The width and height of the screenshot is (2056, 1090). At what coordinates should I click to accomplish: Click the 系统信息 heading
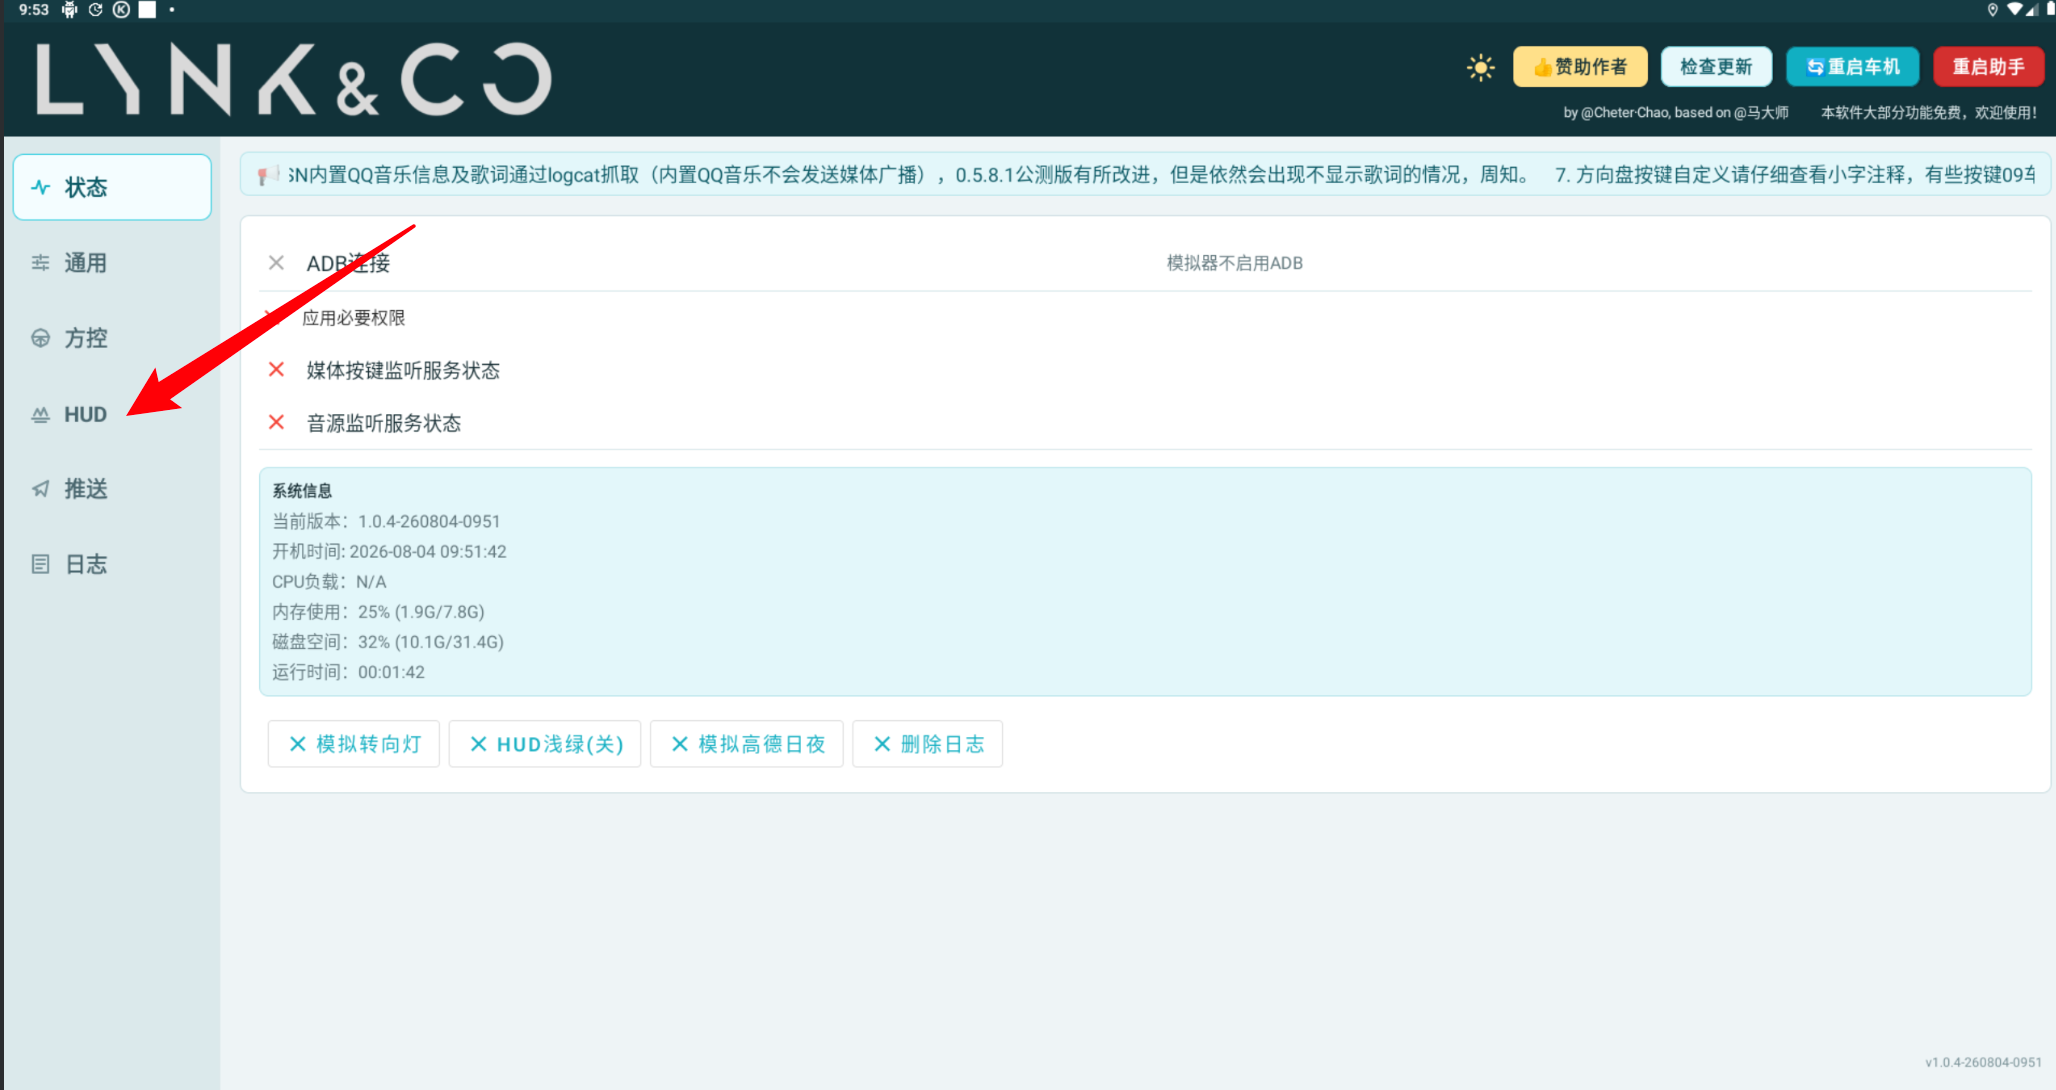point(302,491)
